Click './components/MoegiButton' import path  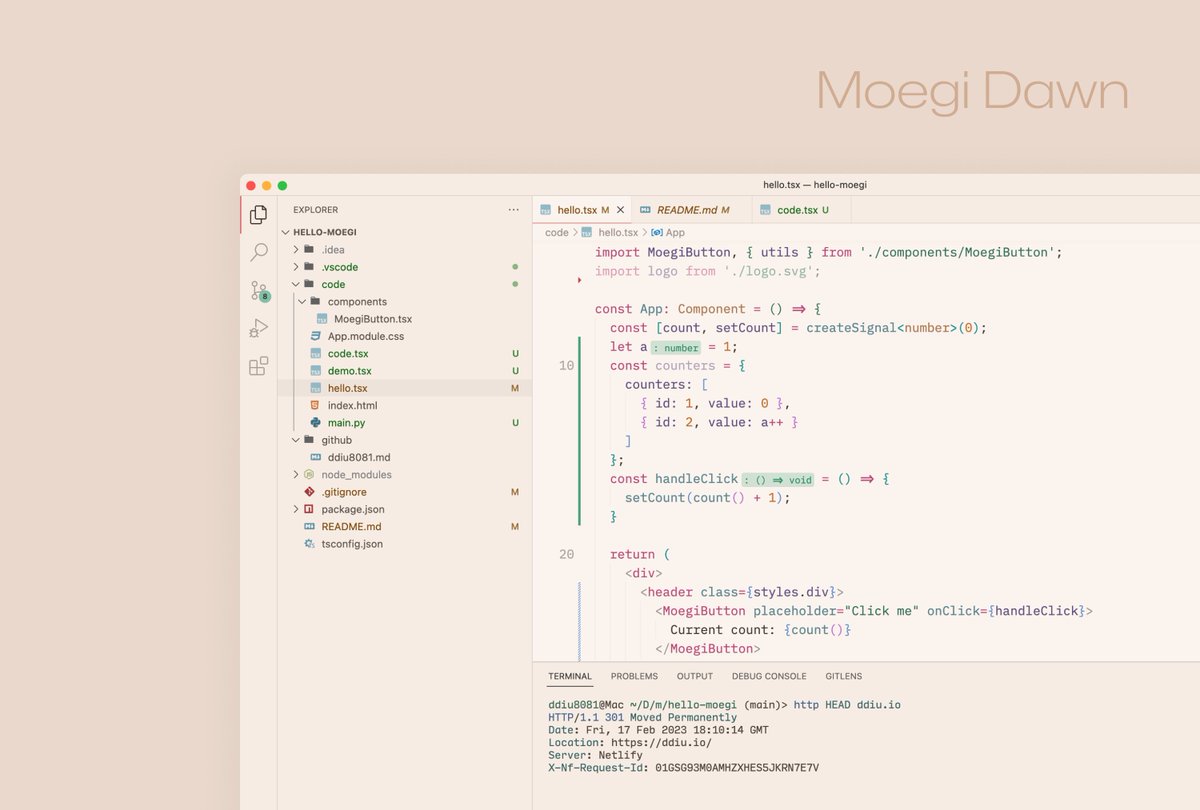coord(956,252)
